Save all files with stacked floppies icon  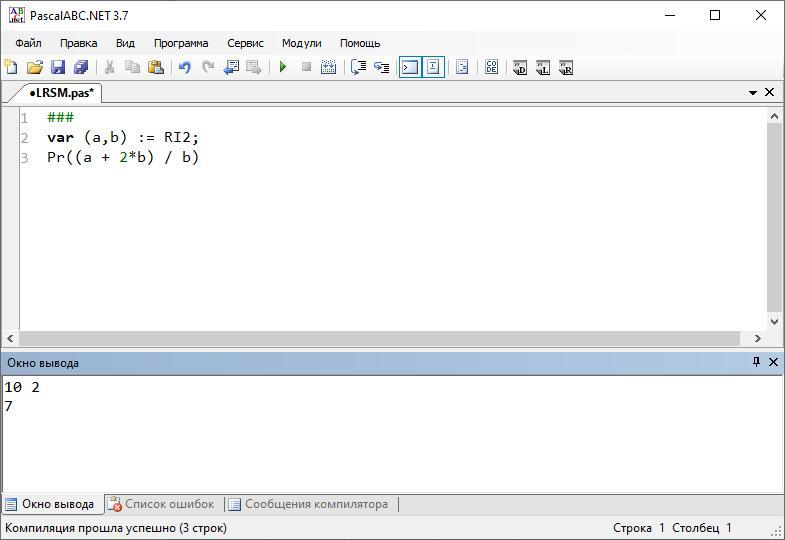[x=81, y=67]
